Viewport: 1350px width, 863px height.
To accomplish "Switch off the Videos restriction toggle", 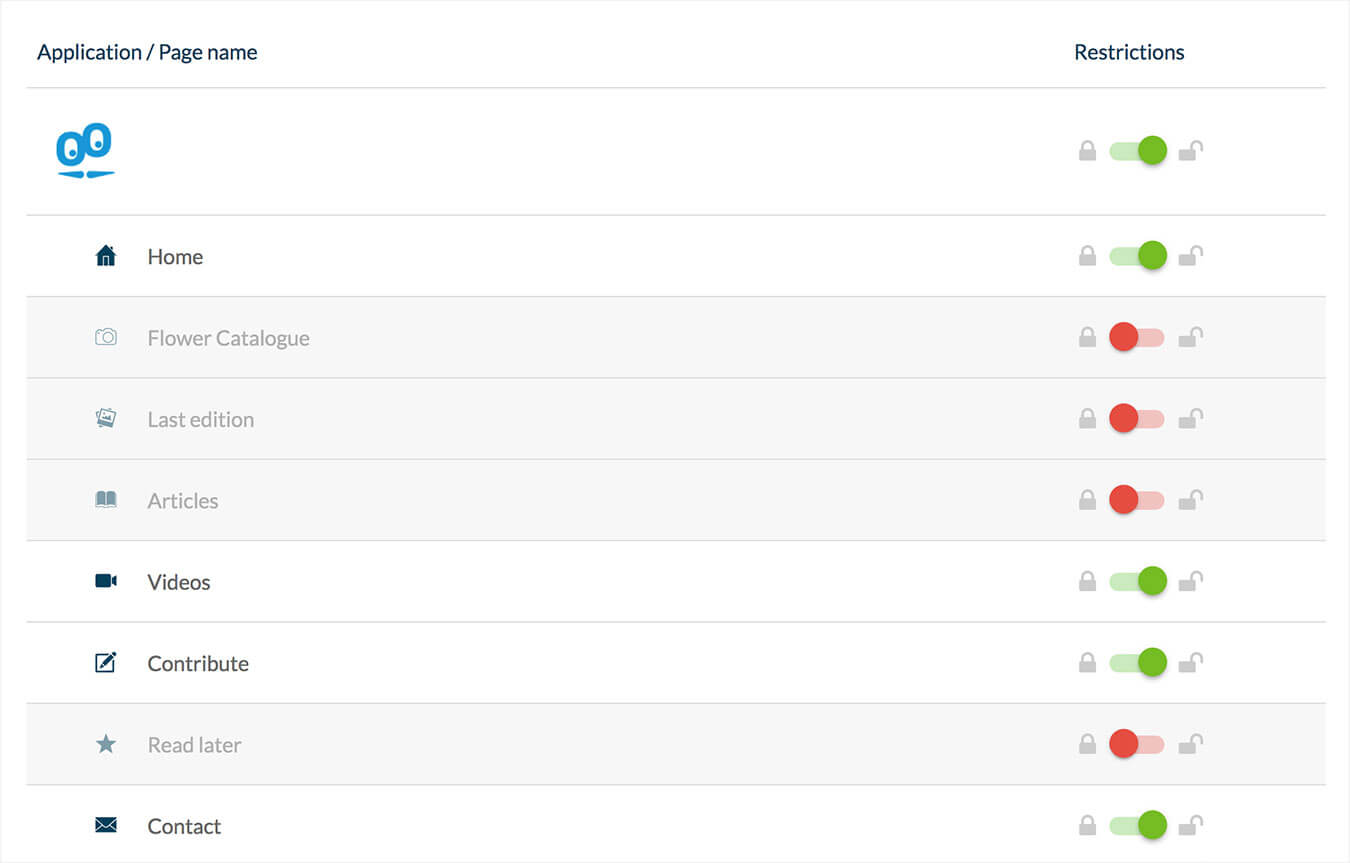I will [x=1138, y=581].
